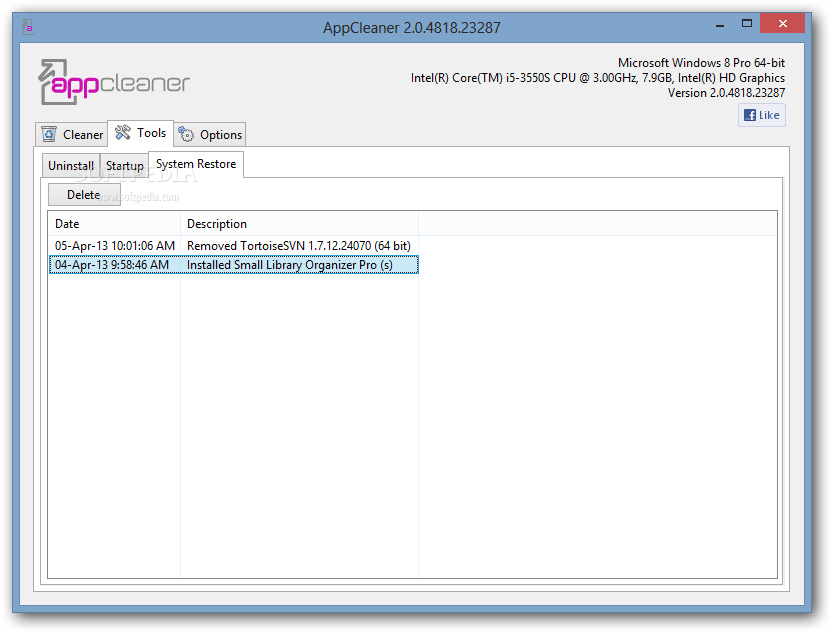Viewport: 832px width, 633px height.
Task: Sort by the Description column header
Action: [299, 224]
